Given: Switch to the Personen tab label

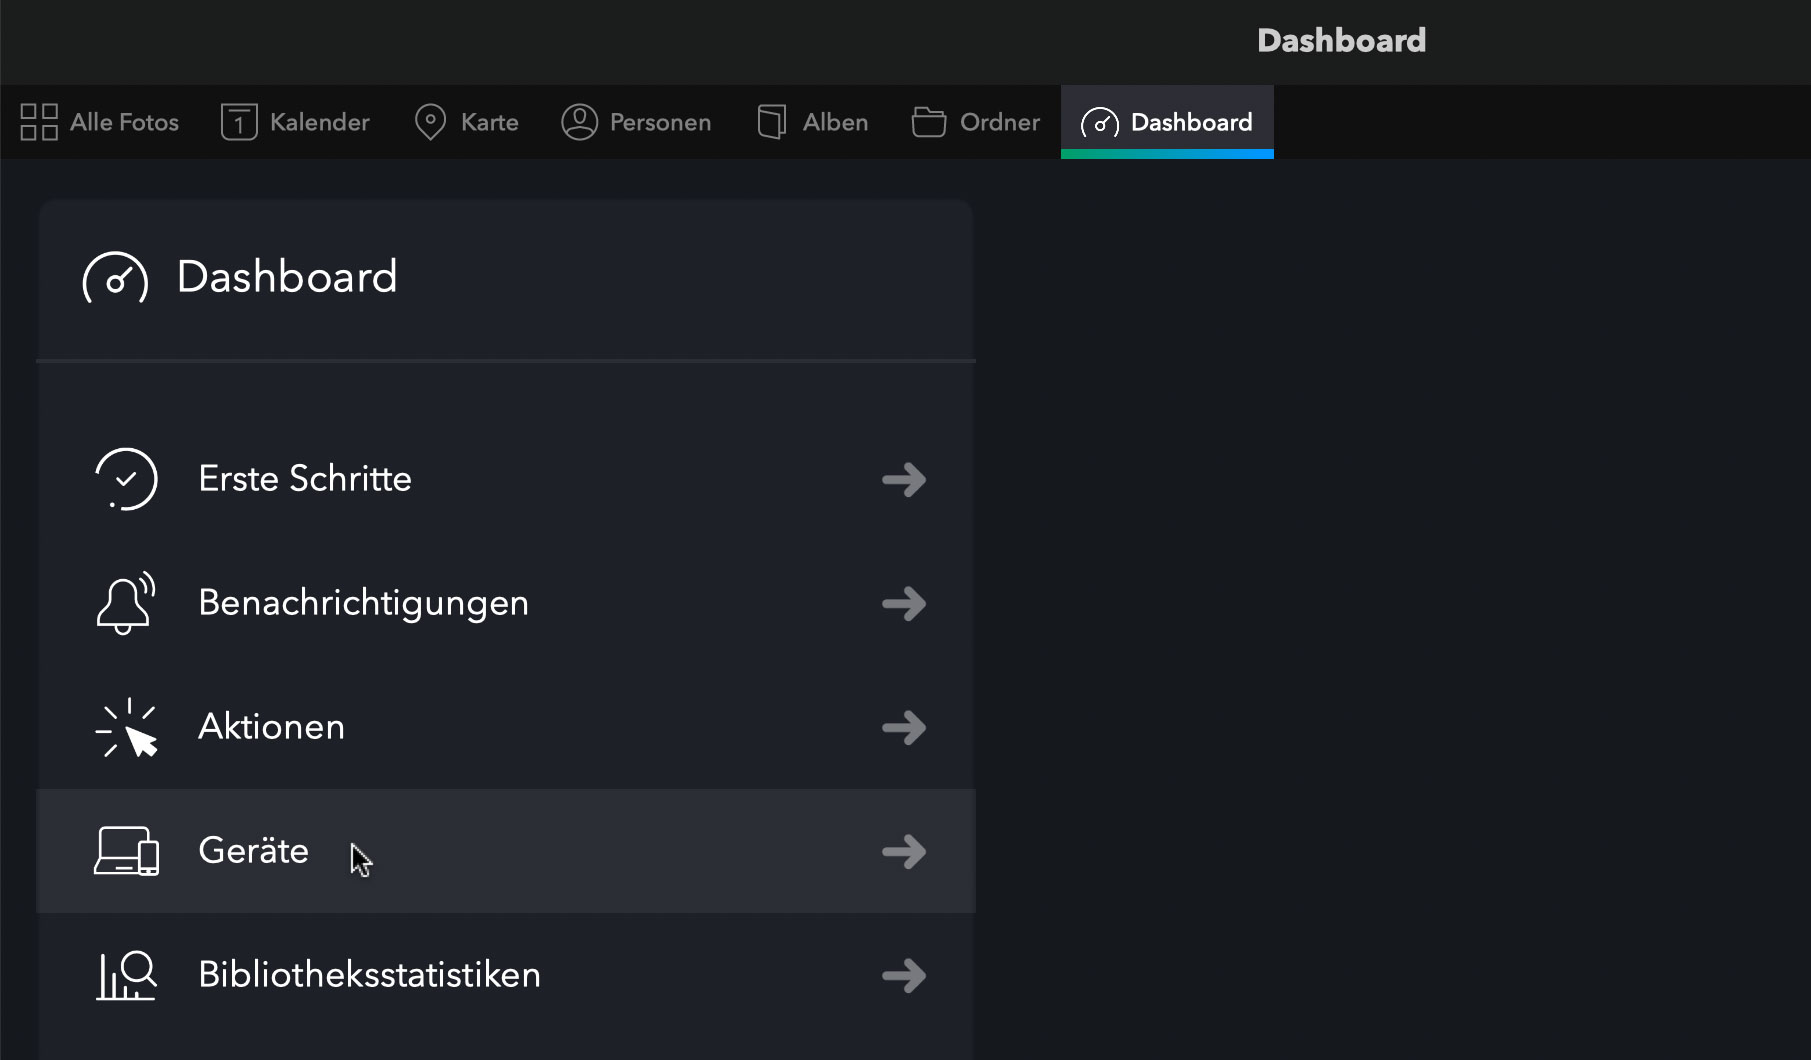Looking at the screenshot, I should 660,122.
